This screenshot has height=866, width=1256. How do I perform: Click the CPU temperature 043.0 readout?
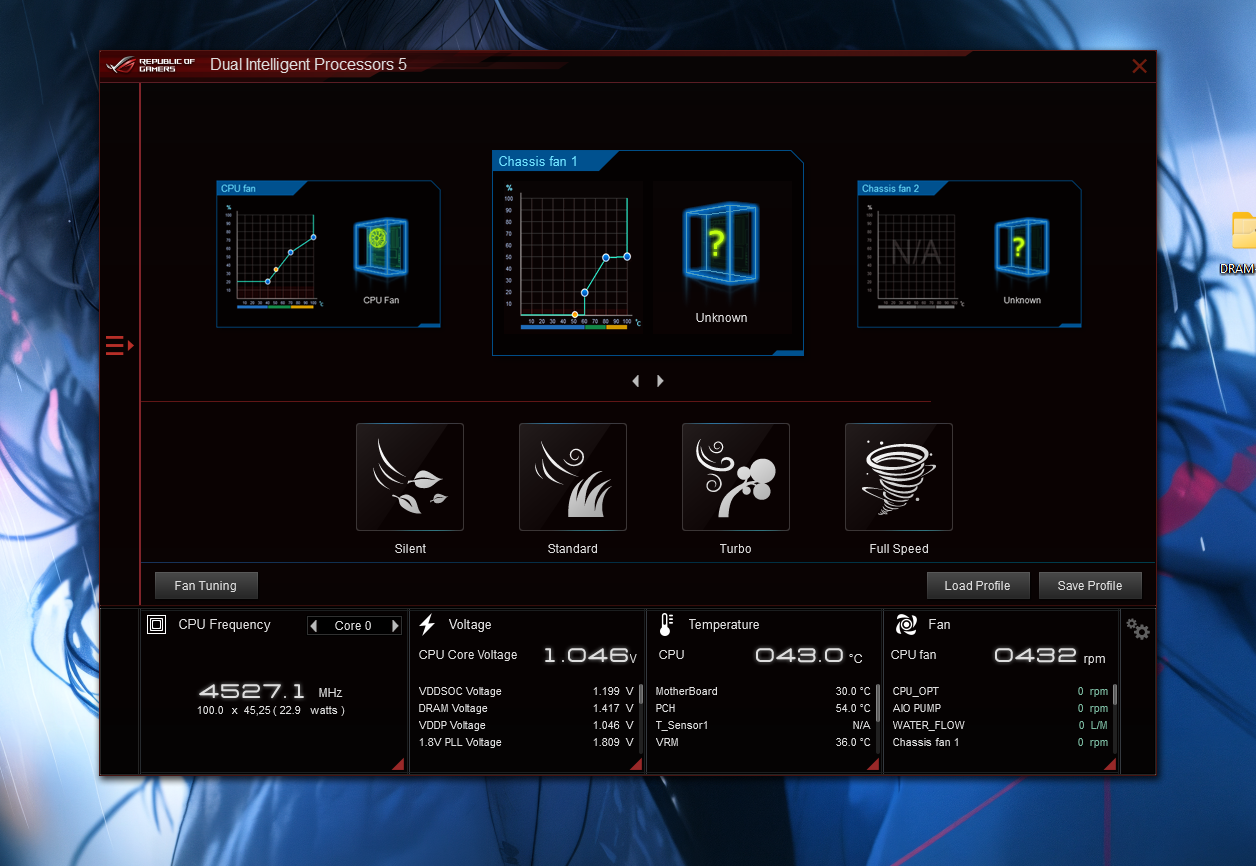click(808, 656)
